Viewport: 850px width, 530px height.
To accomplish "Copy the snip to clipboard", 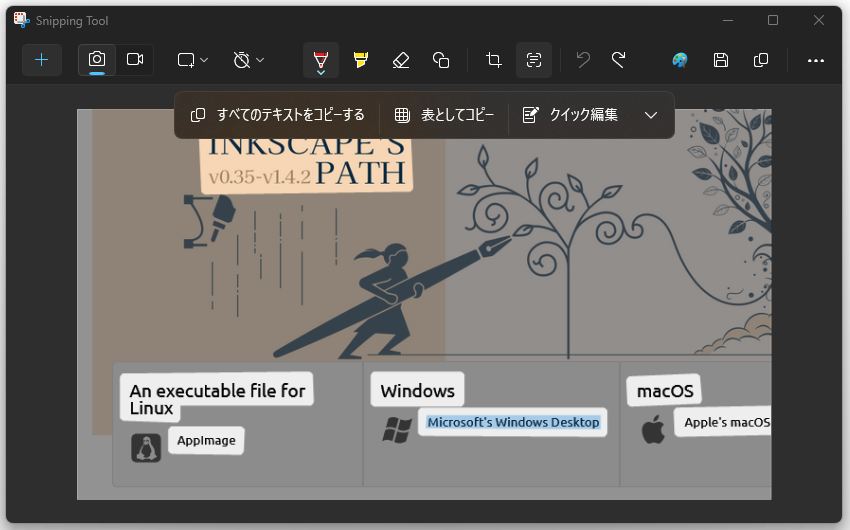I will [761, 60].
